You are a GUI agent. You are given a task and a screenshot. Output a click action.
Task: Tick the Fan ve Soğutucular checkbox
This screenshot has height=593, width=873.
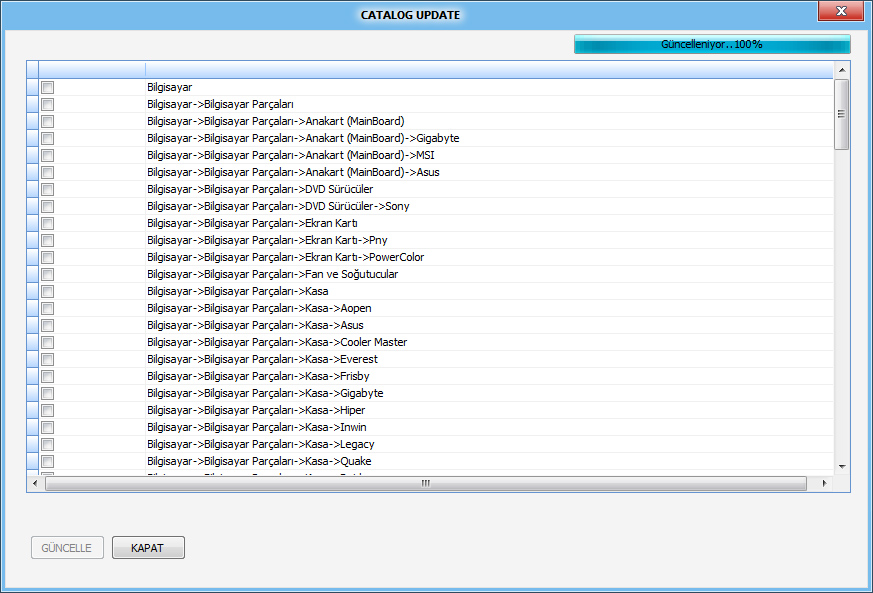pos(47,275)
